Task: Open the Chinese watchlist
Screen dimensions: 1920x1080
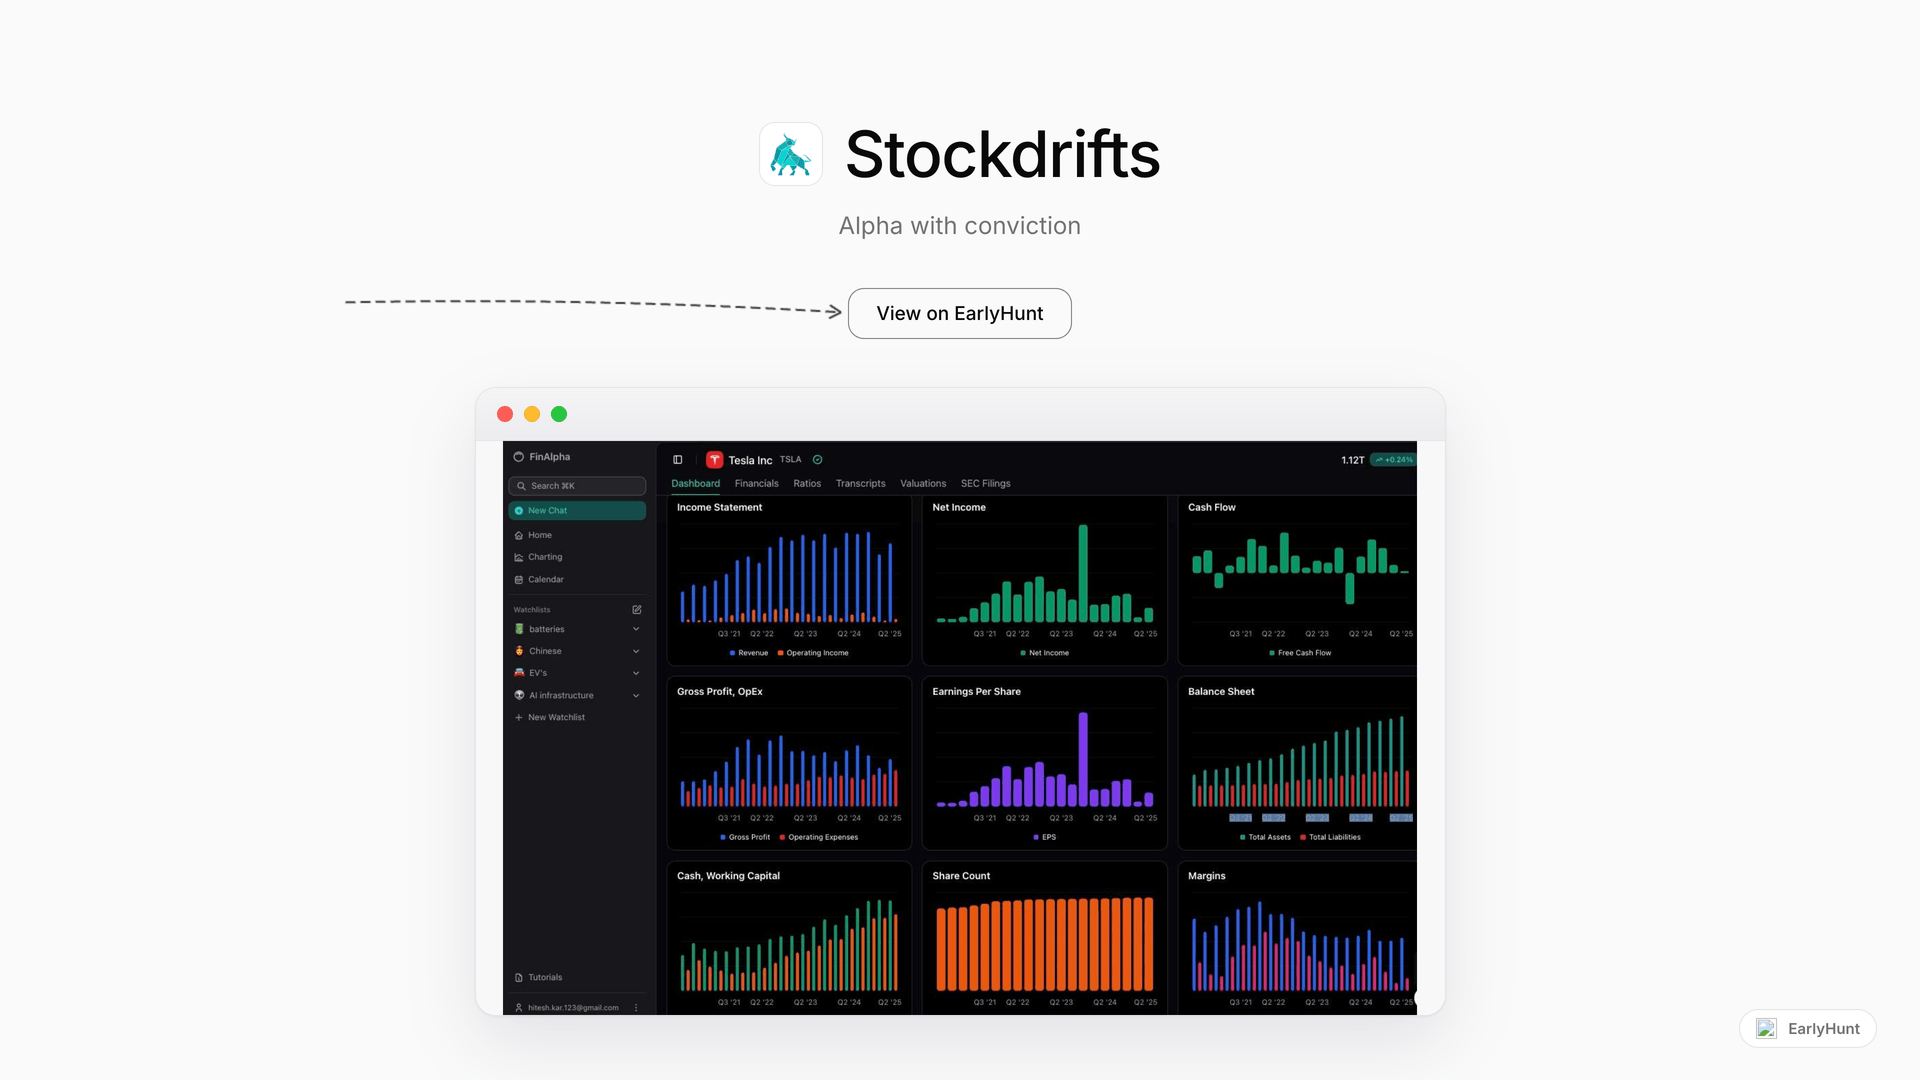Action: 545,651
